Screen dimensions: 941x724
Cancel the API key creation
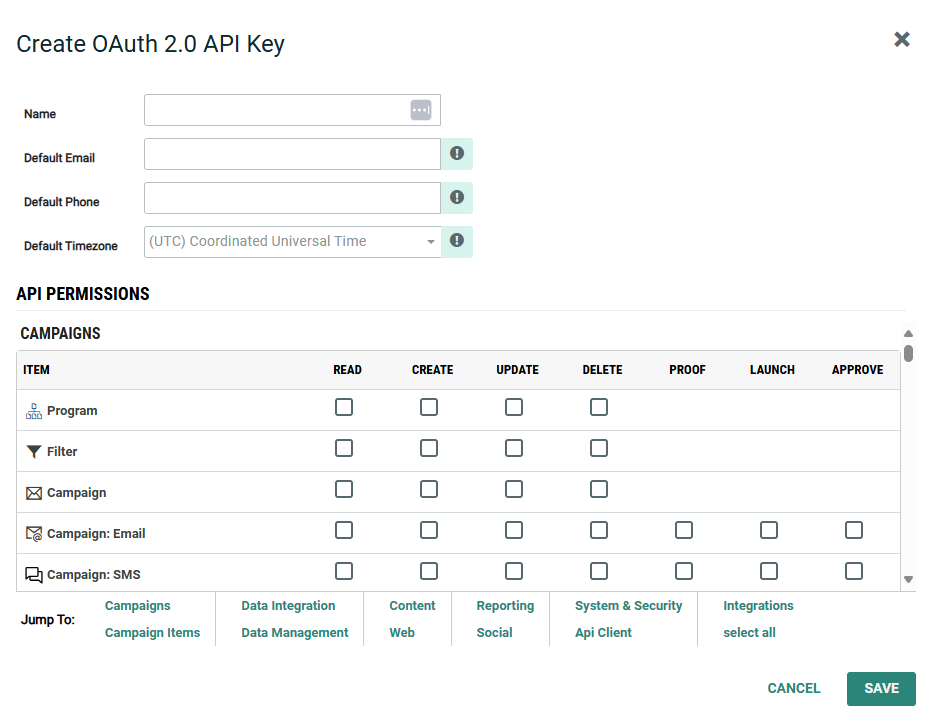click(x=793, y=688)
